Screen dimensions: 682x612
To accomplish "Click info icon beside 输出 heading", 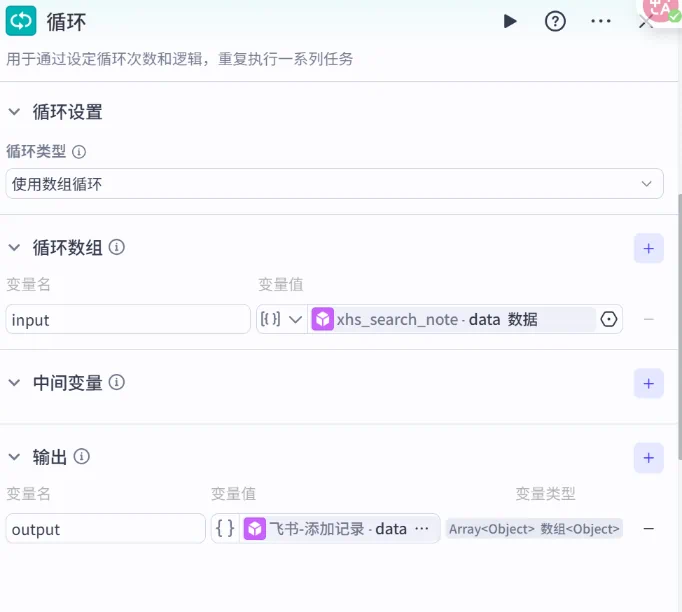I will (x=81, y=457).
